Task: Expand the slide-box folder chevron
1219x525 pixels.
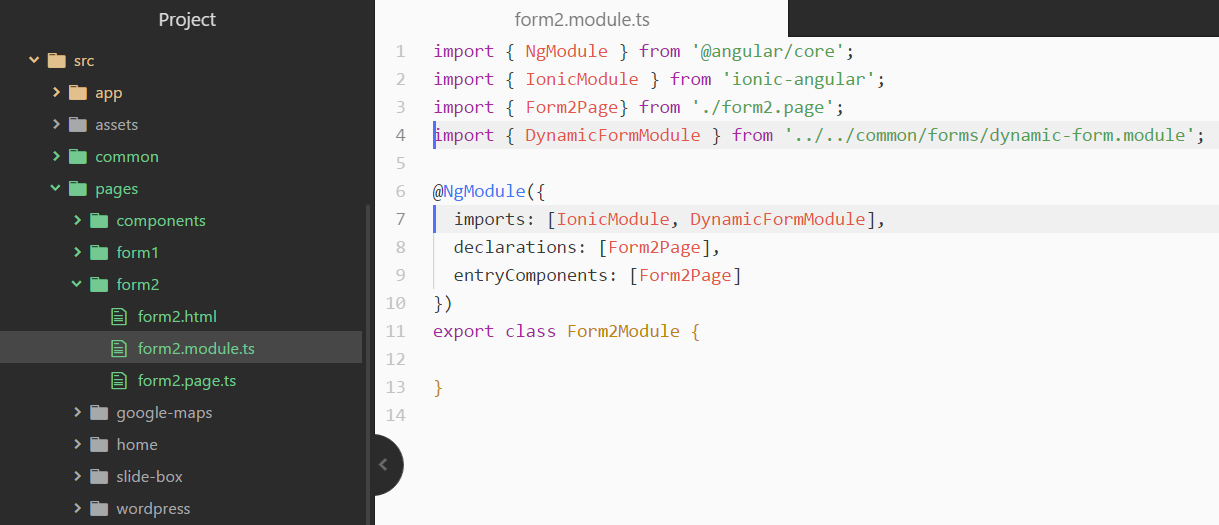Action: coord(77,477)
